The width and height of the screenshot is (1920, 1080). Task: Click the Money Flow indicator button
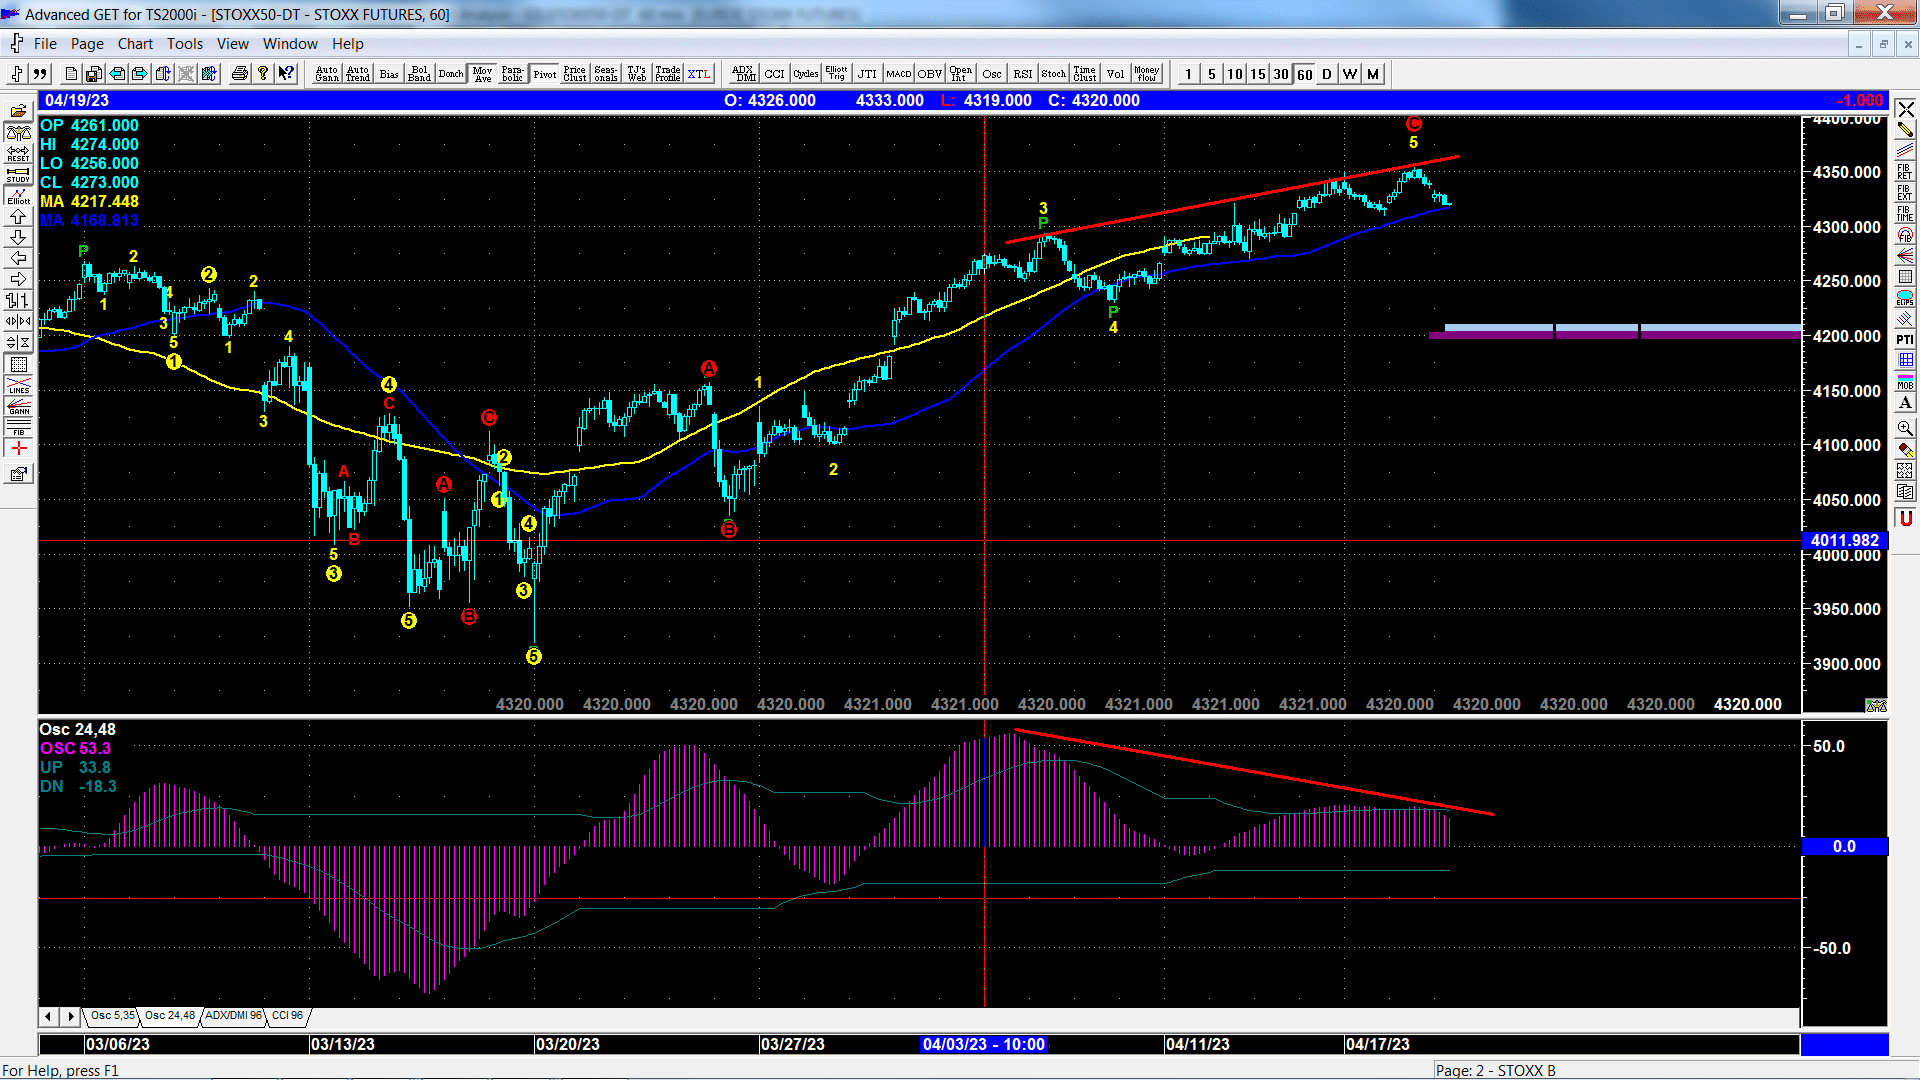click(x=1147, y=74)
